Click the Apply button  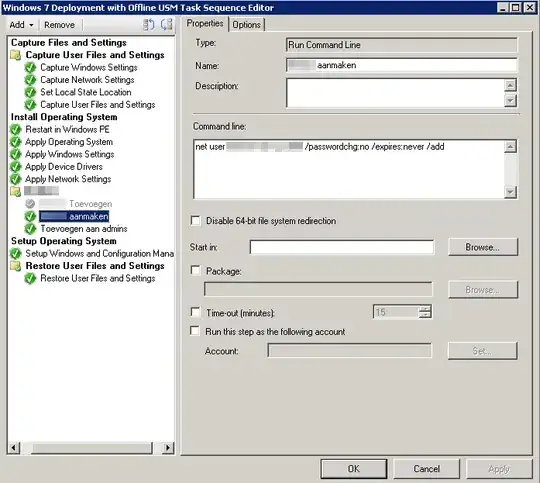(499, 469)
